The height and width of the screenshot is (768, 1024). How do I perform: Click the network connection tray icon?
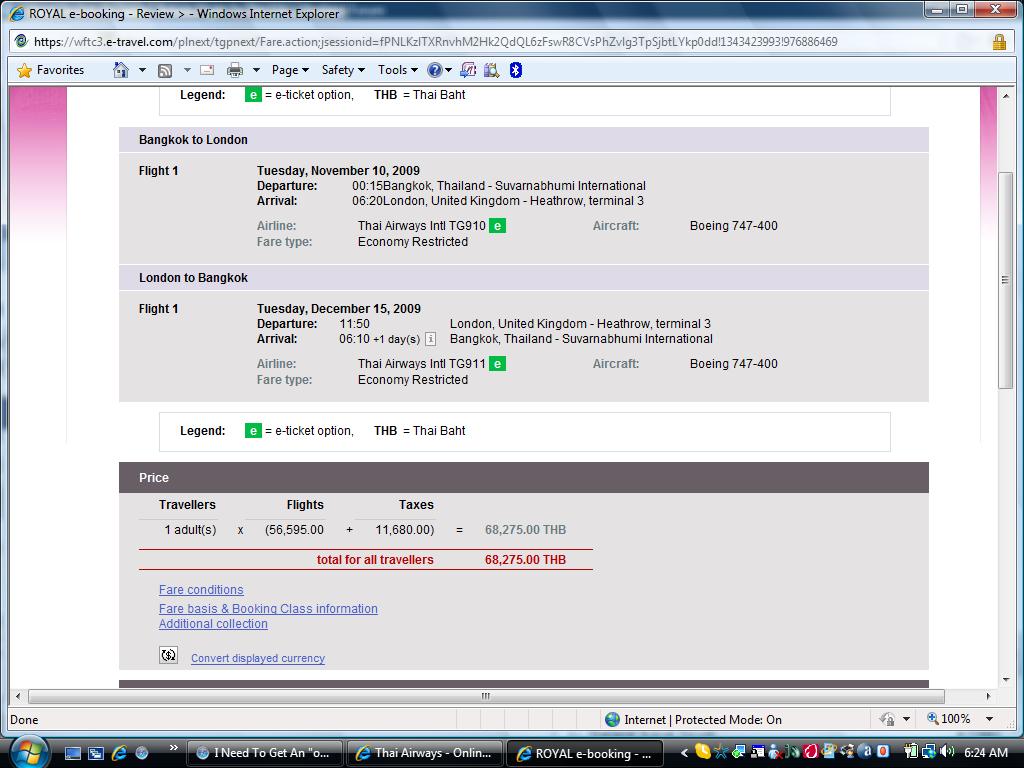[x=929, y=752]
